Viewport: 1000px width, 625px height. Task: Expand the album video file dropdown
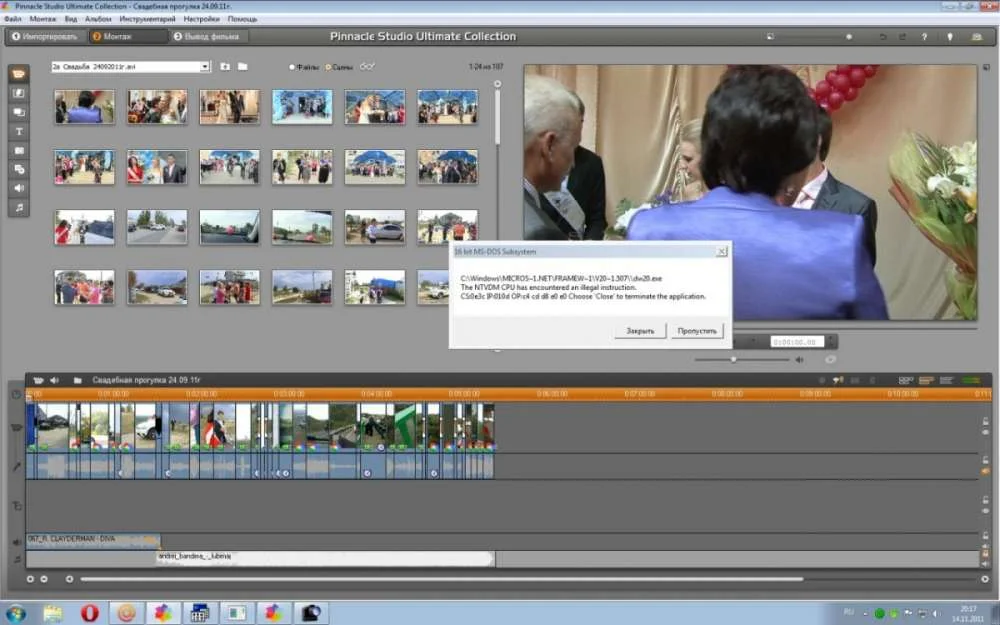(x=205, y=67)
